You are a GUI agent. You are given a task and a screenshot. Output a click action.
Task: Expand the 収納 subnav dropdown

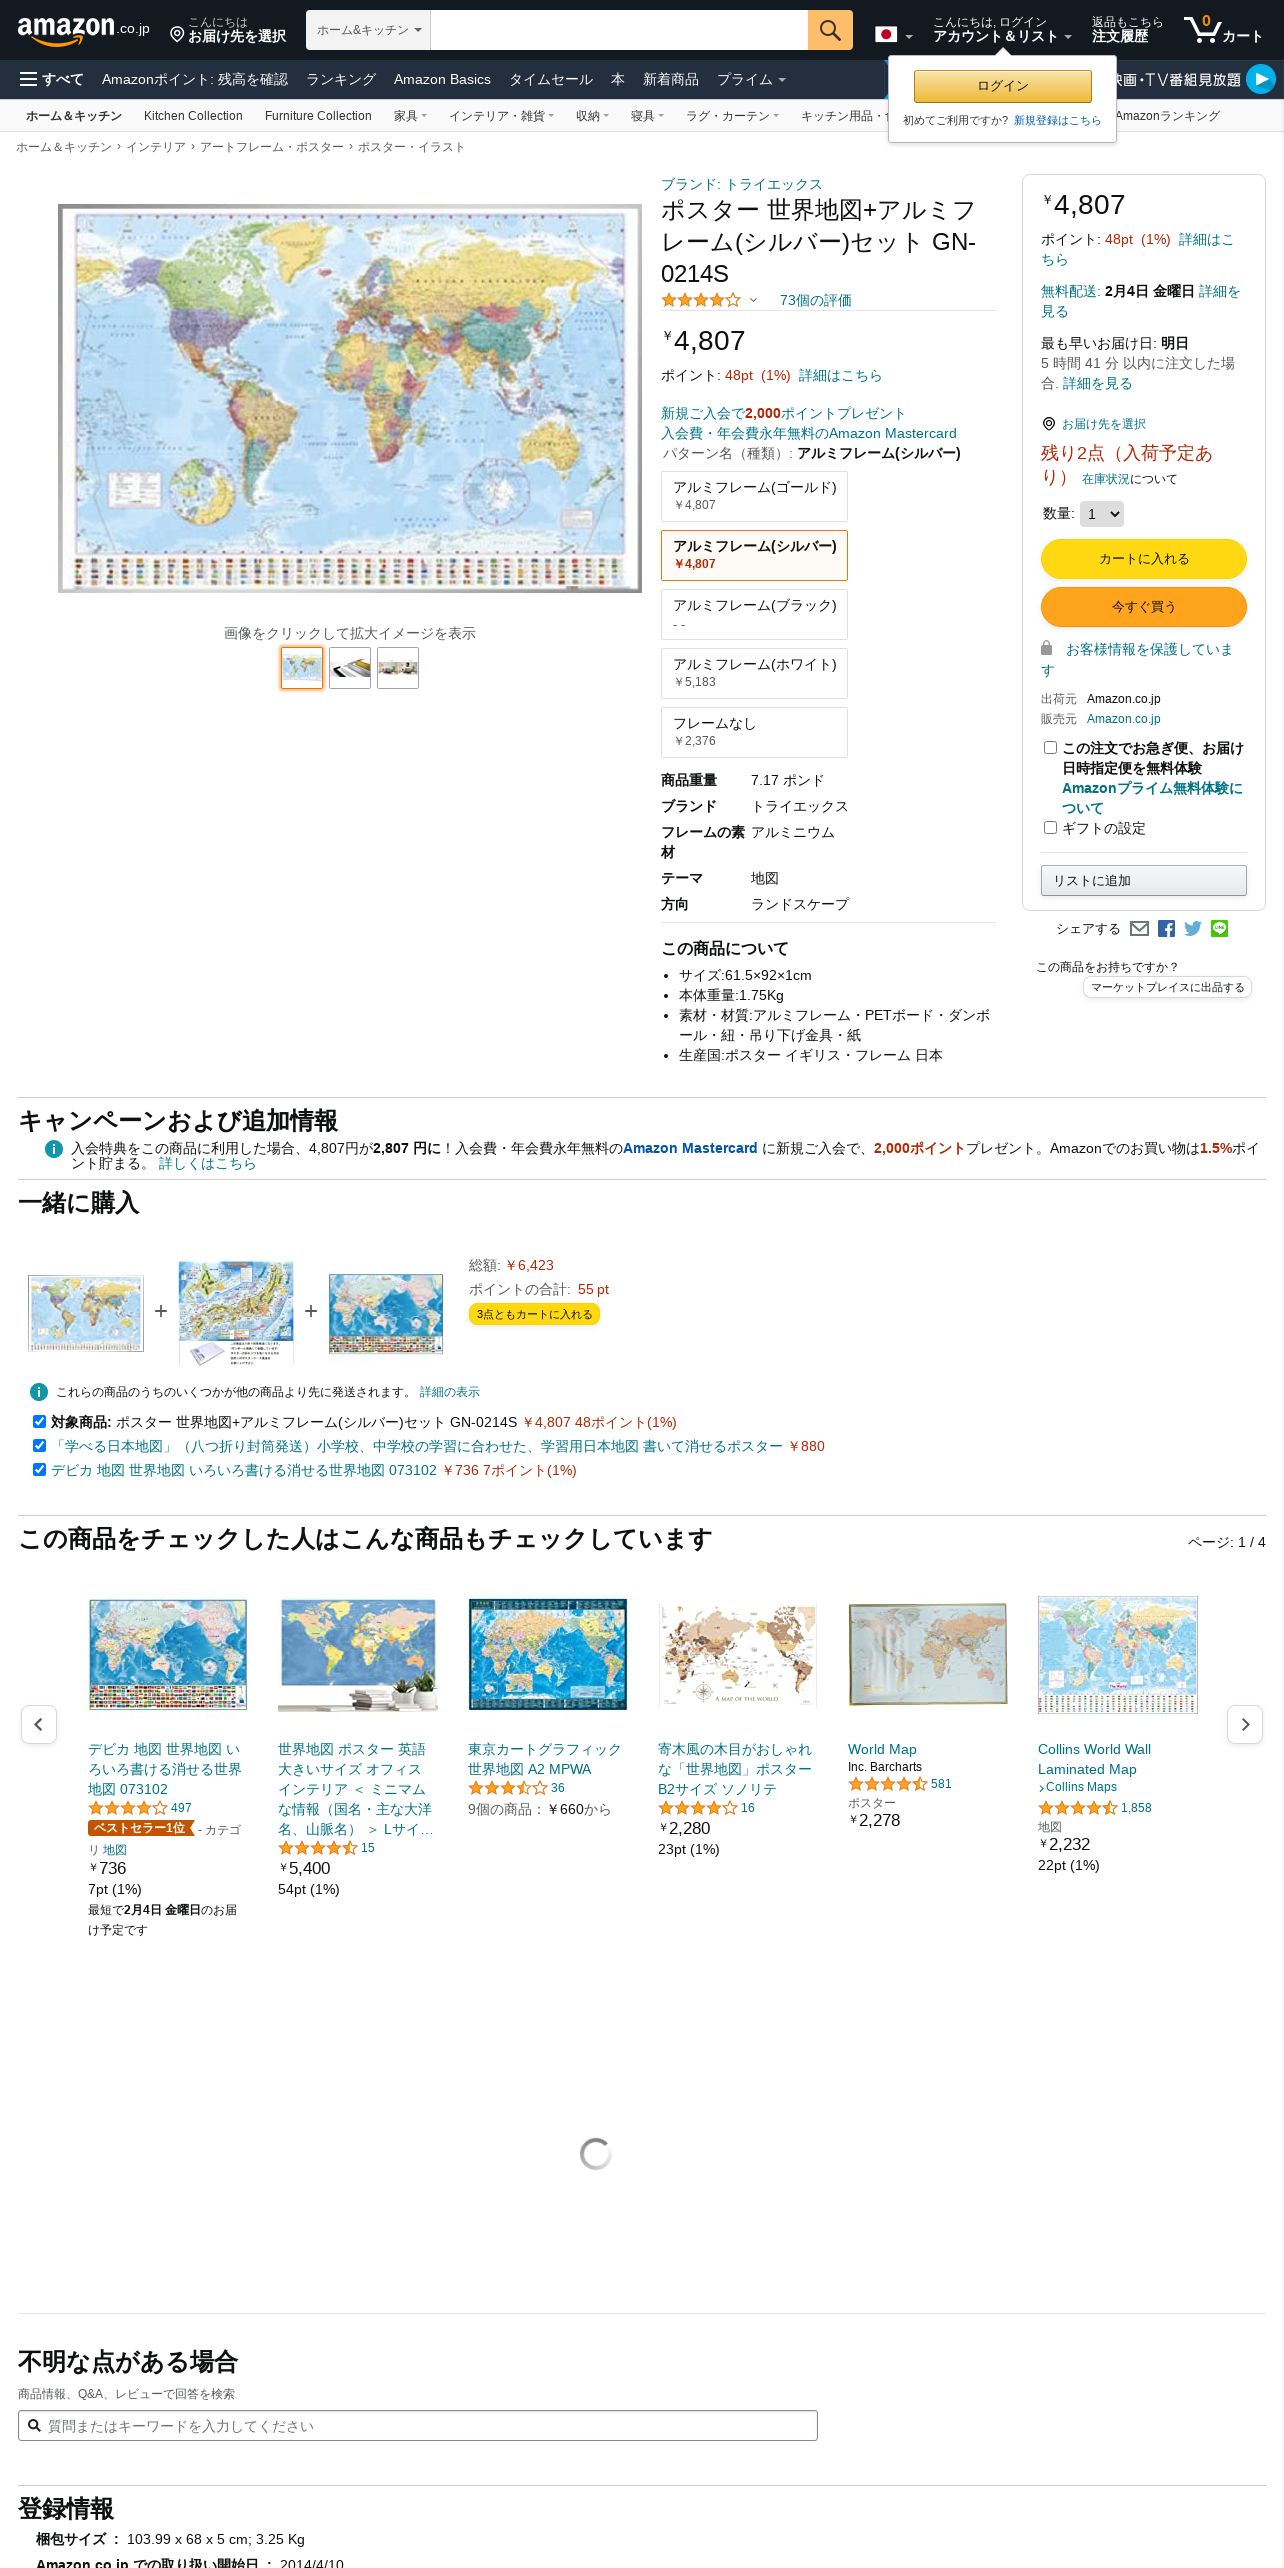coord(592,116)
